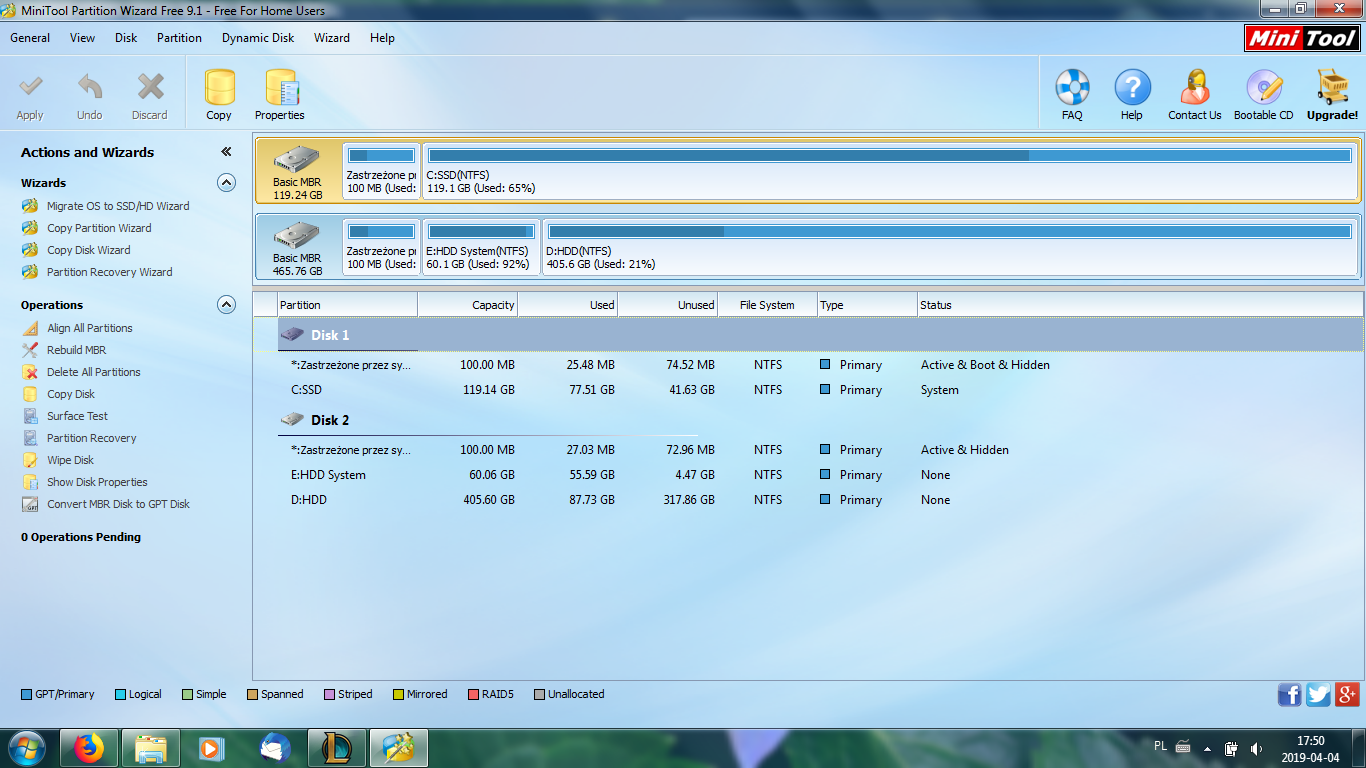Open the Google Plus share icon
Image resolution: width=1366 pixels, height=768 pixels.
click(x=1347, y=694)
